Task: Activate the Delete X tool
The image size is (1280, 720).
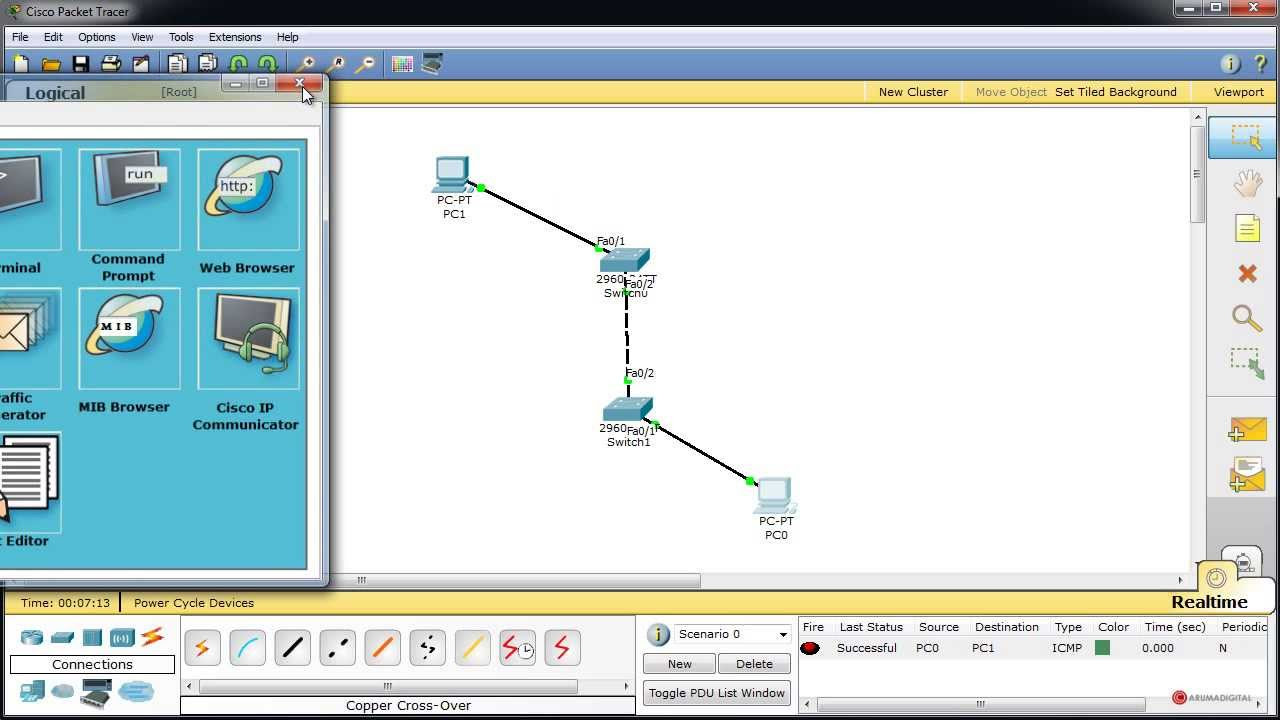Action: click(1247, 273)
